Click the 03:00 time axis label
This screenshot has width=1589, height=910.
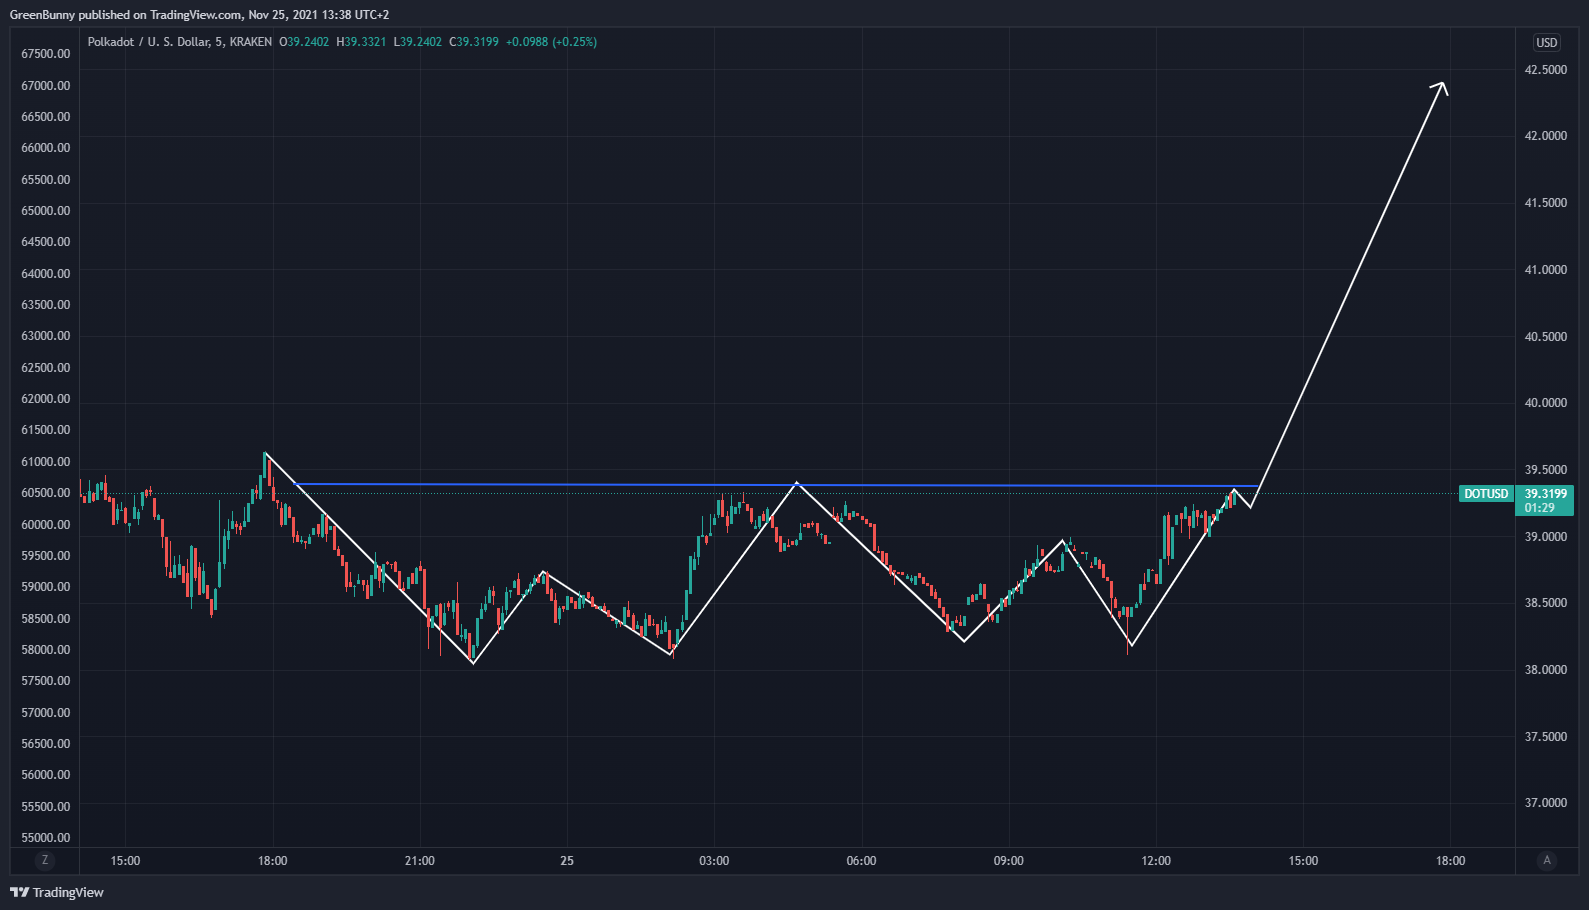coord(714,861)
